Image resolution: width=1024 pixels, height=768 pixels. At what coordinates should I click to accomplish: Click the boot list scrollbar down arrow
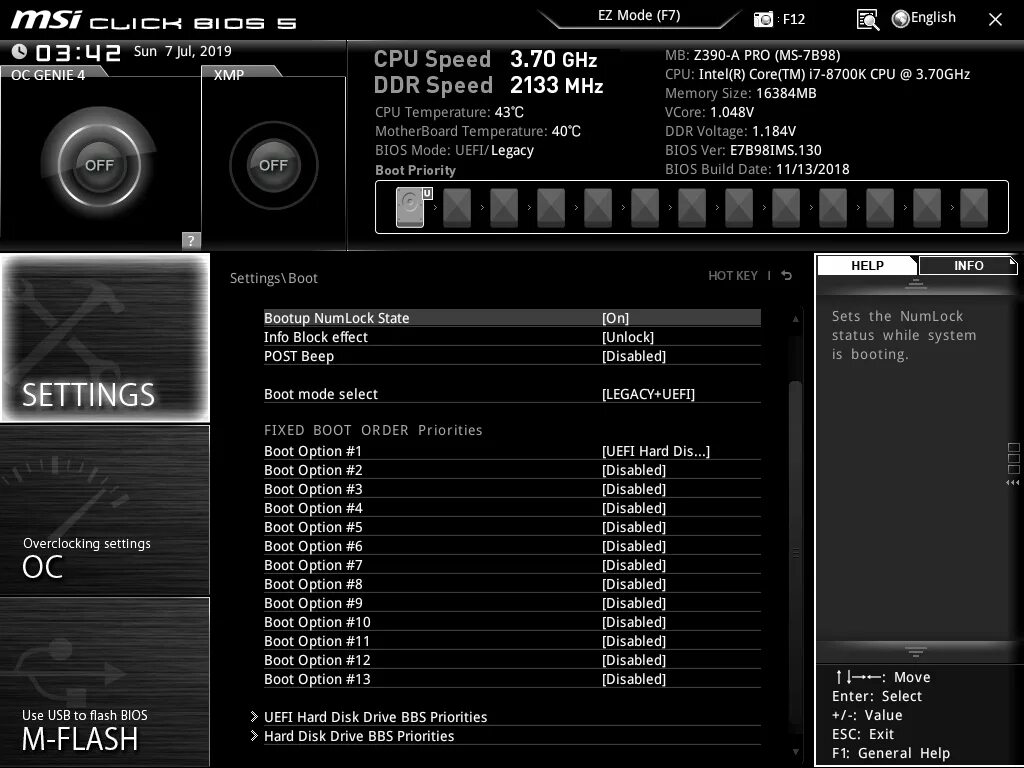[795, 752]
